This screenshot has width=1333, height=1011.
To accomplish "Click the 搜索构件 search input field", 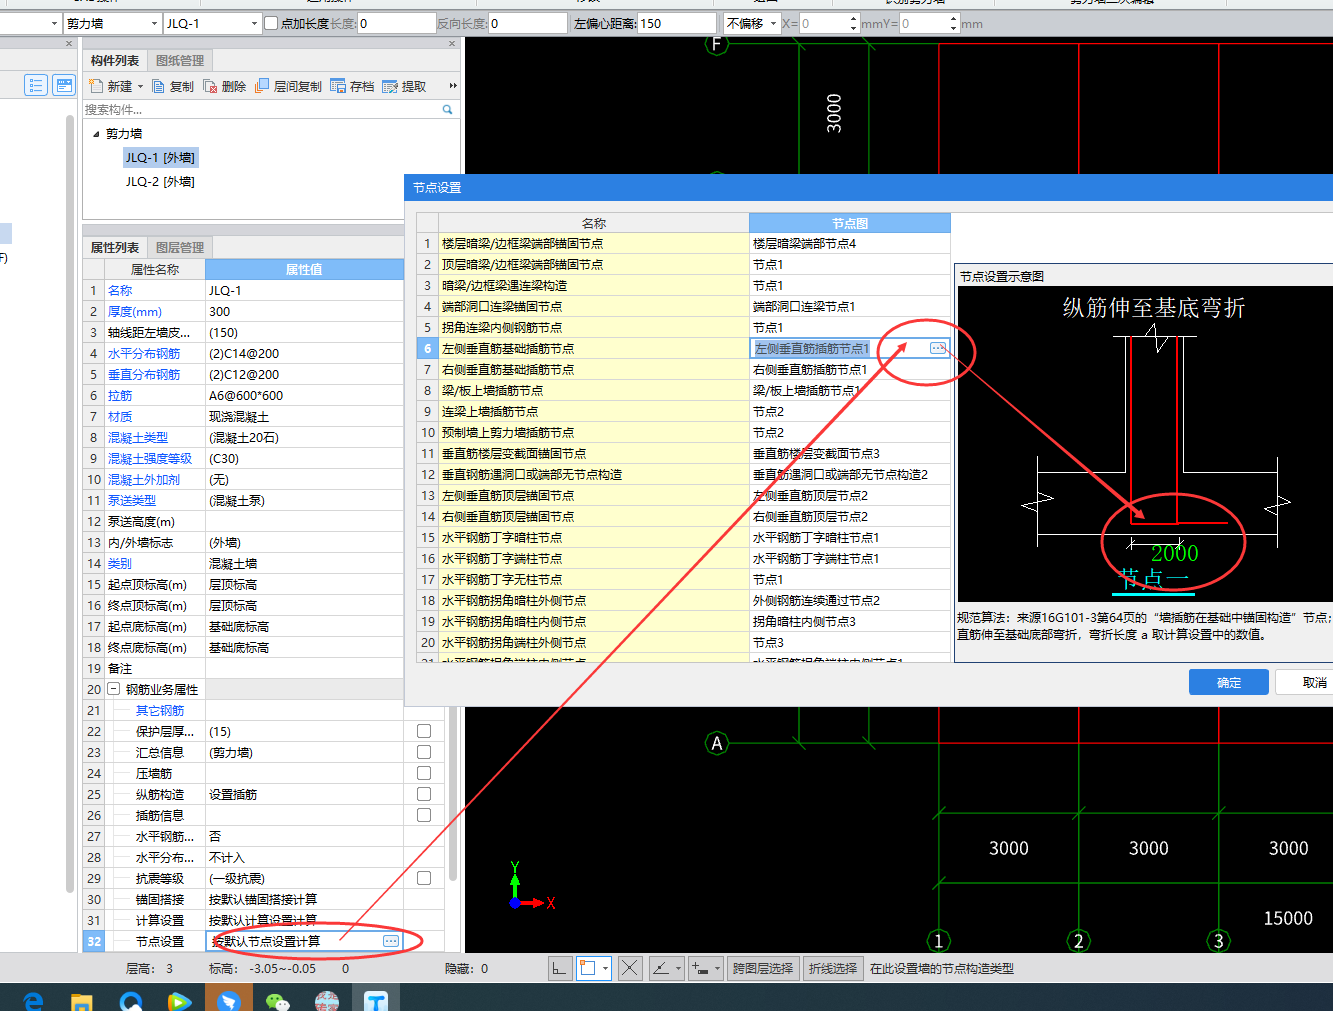I will click(x=260, y=110).
